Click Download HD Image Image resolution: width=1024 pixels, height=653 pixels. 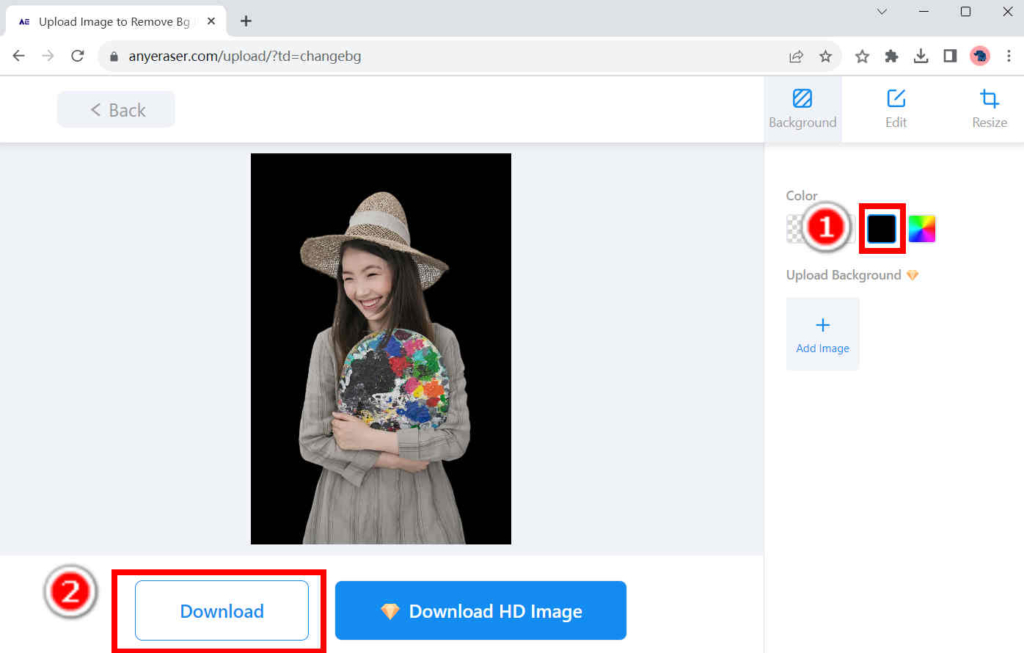coord(480,610)
